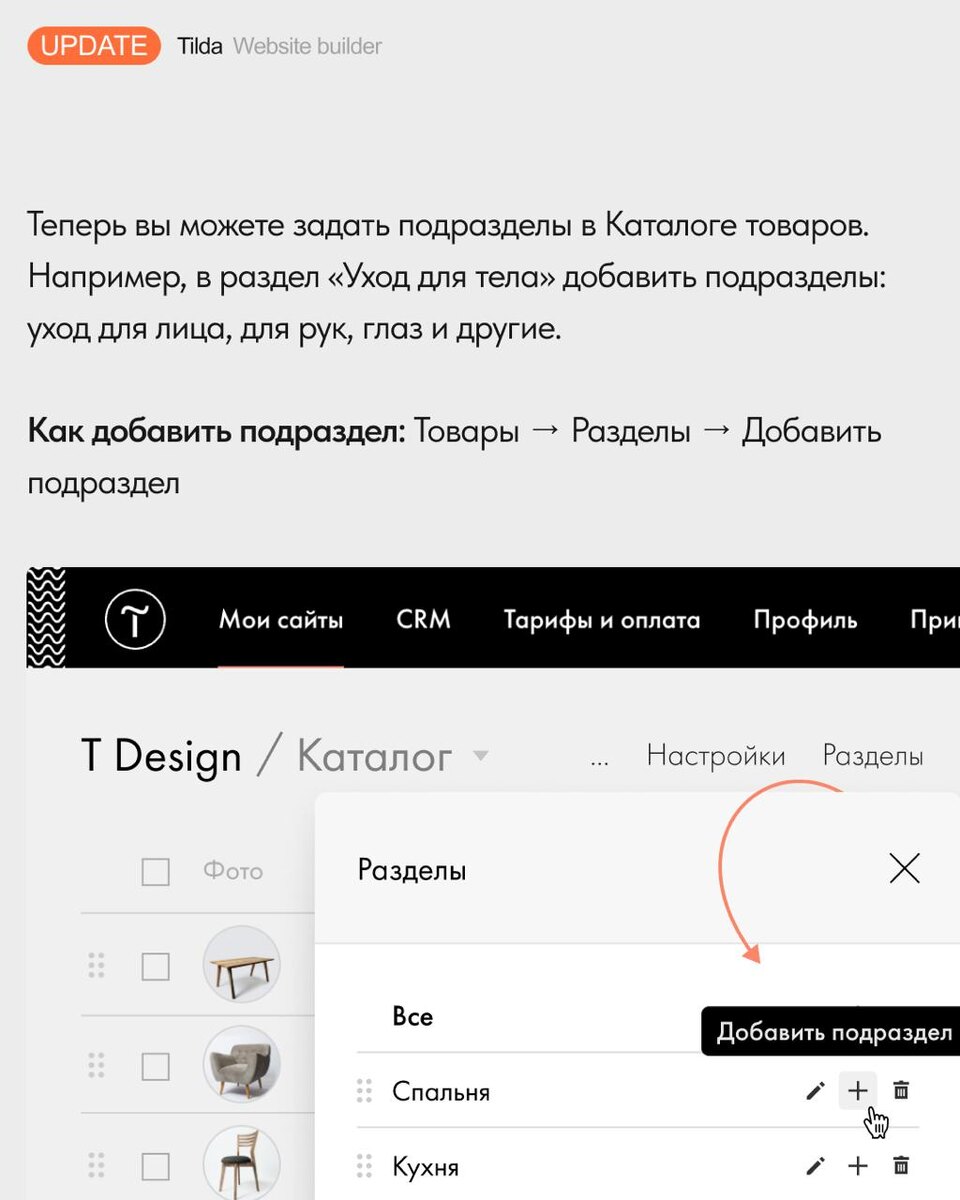Select the Кухня section

(x=425, y=1166)
